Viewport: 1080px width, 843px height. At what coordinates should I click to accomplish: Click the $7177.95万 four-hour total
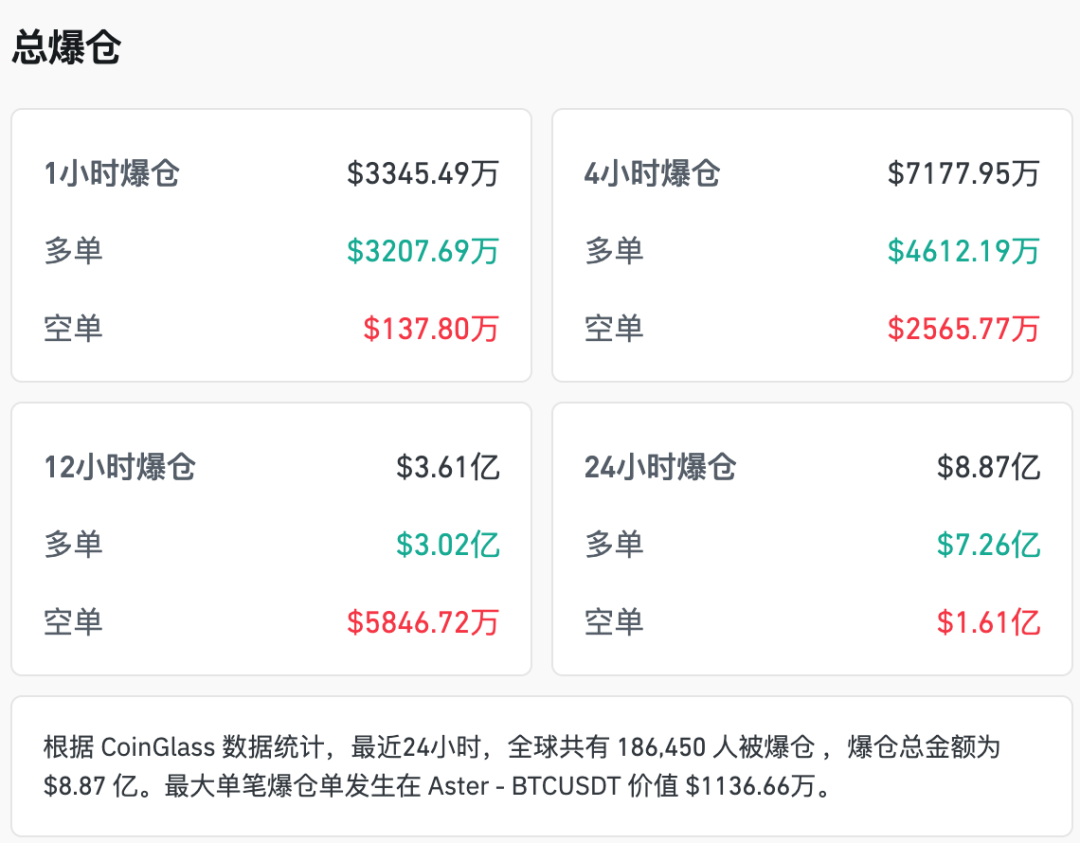[963, 174]
